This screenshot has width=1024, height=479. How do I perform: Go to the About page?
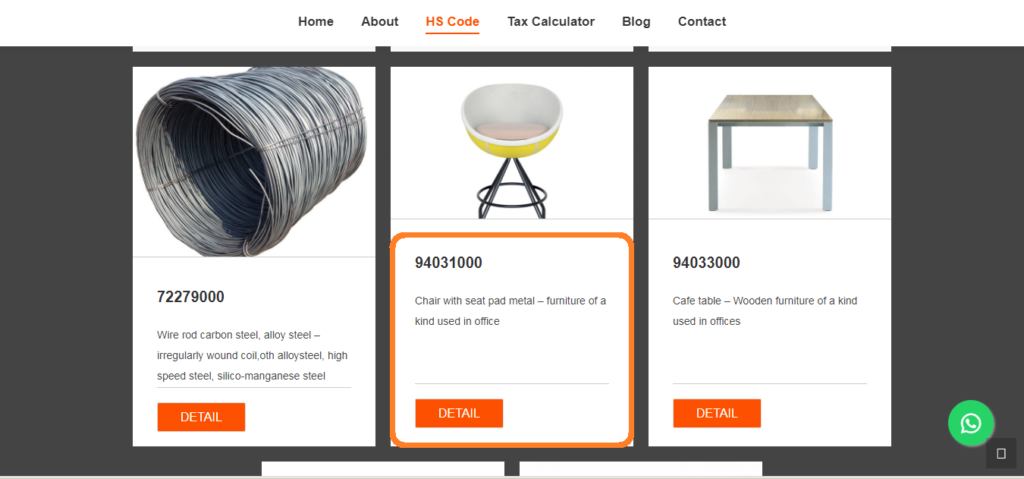[379, 22]
